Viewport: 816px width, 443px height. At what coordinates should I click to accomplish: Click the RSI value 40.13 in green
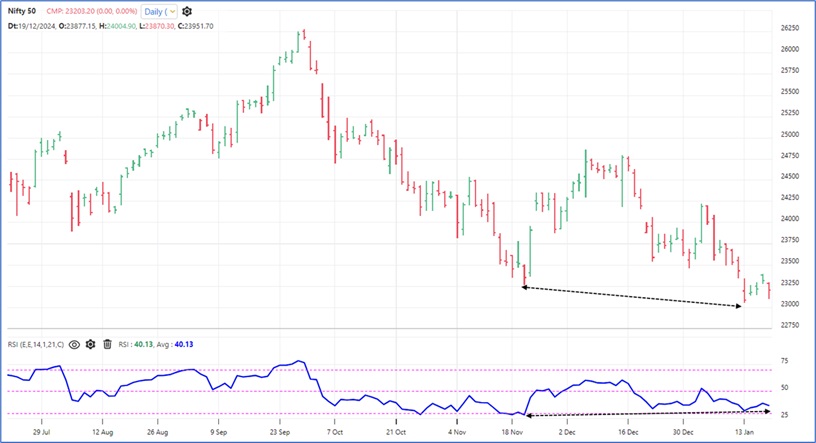(144, 345)
